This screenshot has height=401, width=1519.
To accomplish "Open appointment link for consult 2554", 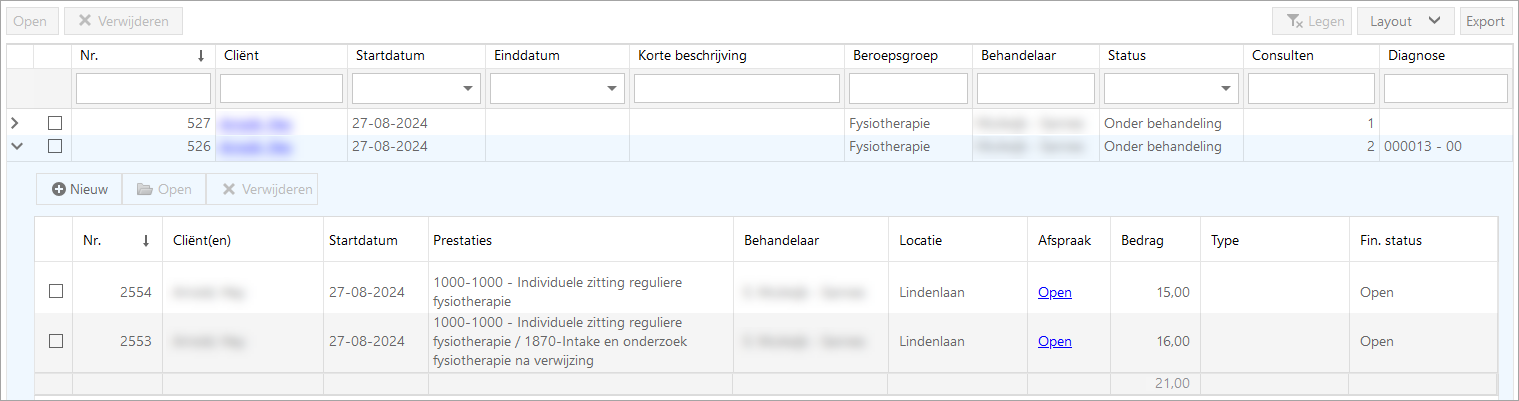I will [x=1055, y=292].
